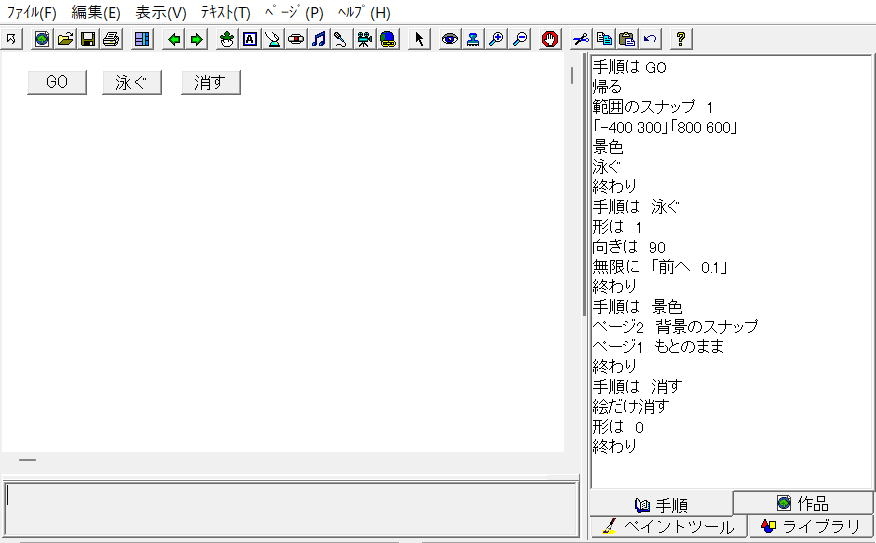Viewport: 876px width, 543px height.
Task: Create a text box with the A icon
Action: tap(250, 39)
